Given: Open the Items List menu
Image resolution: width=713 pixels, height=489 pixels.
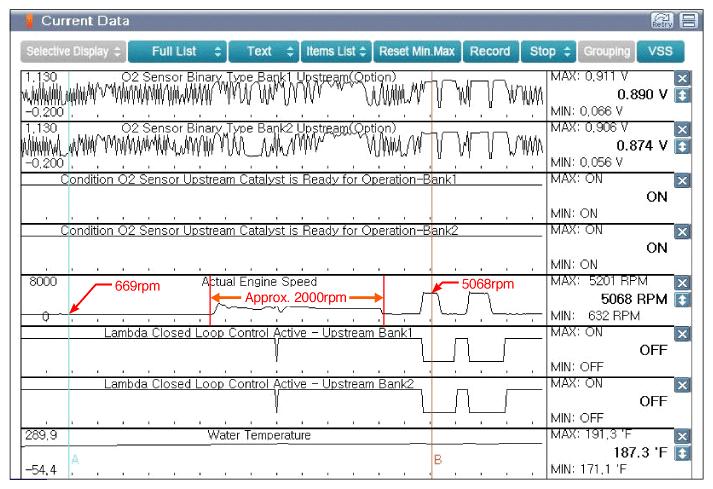Looking at the screenshot, I should 336,51.
